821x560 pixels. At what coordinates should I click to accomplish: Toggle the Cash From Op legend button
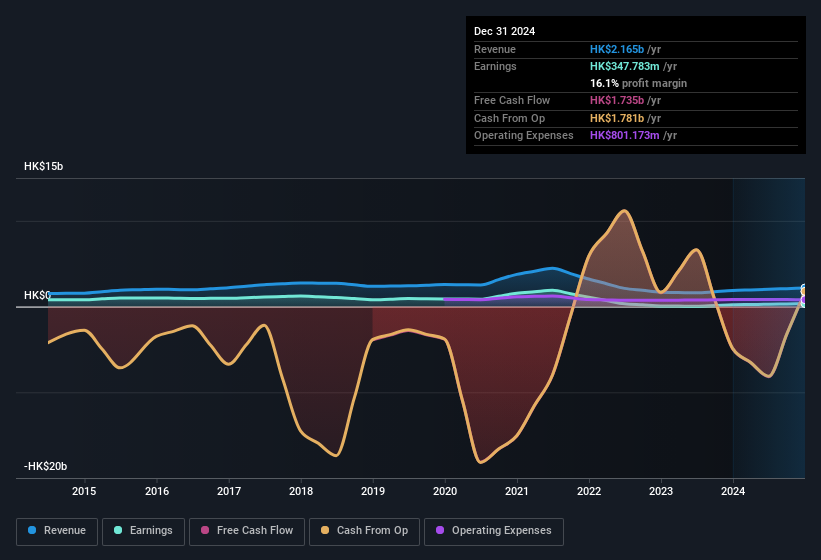click(x=364, y=531)
